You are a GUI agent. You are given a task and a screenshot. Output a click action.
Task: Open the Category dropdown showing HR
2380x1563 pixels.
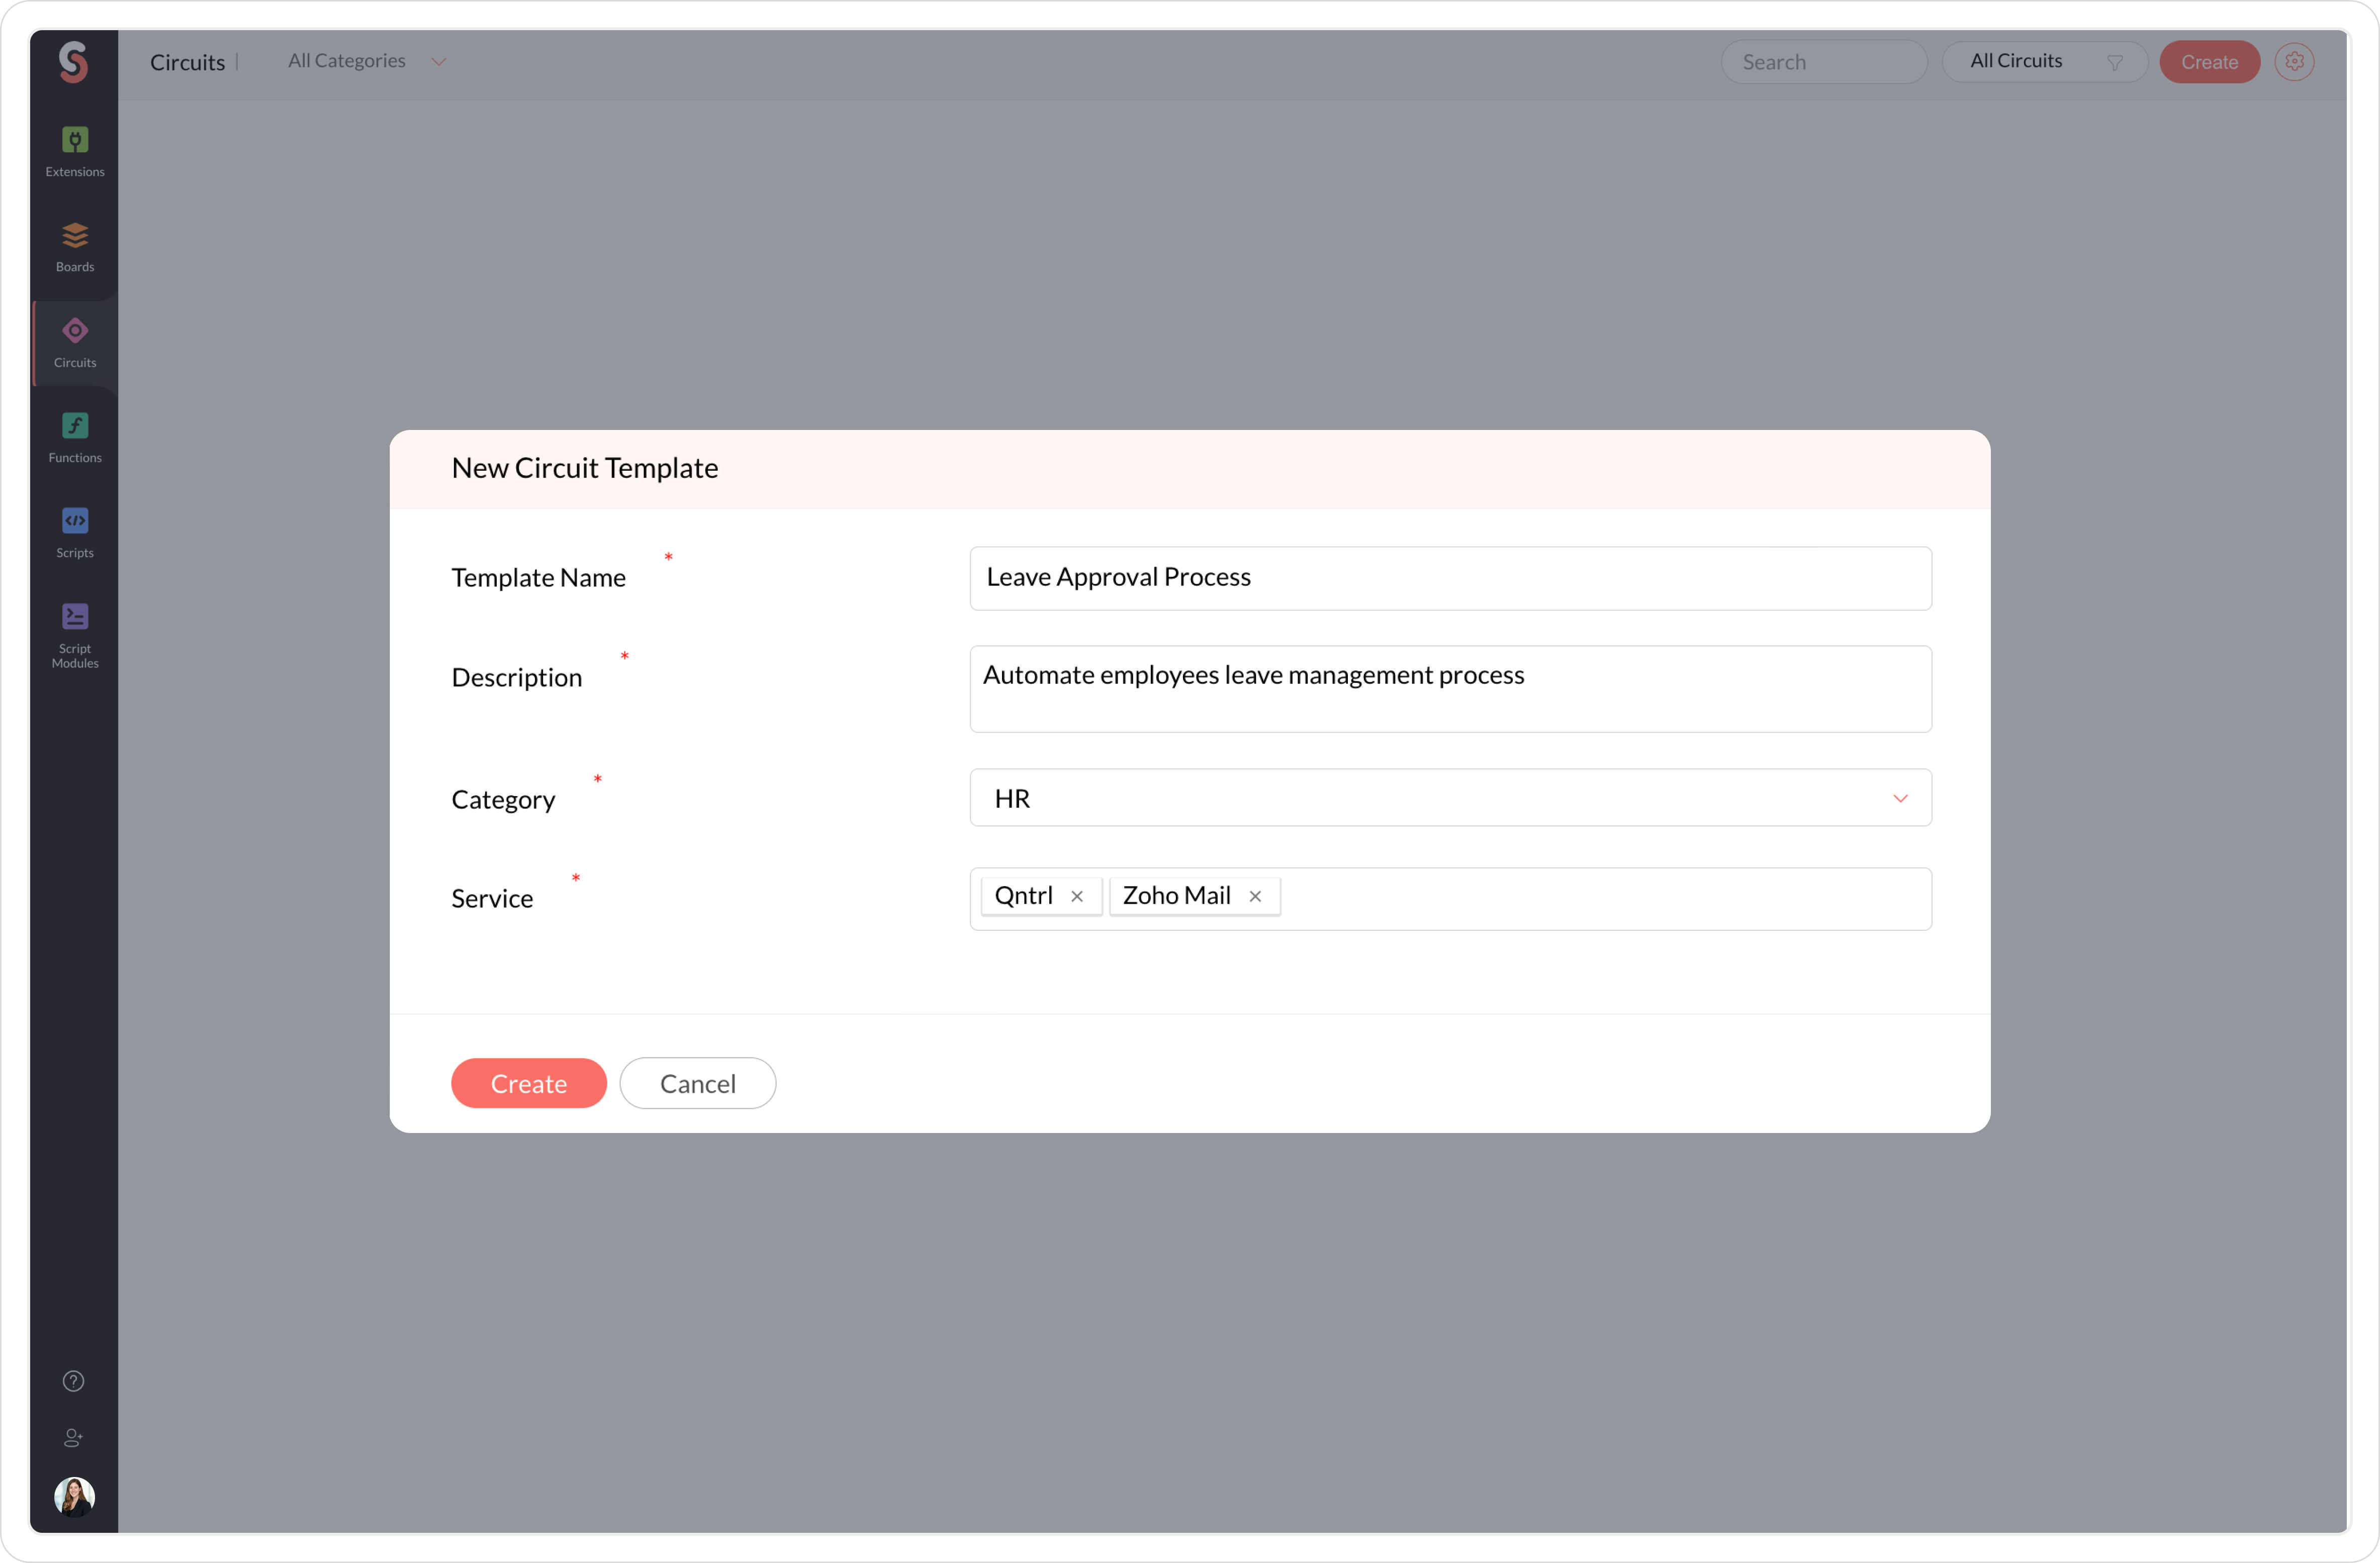(1450, 797)
